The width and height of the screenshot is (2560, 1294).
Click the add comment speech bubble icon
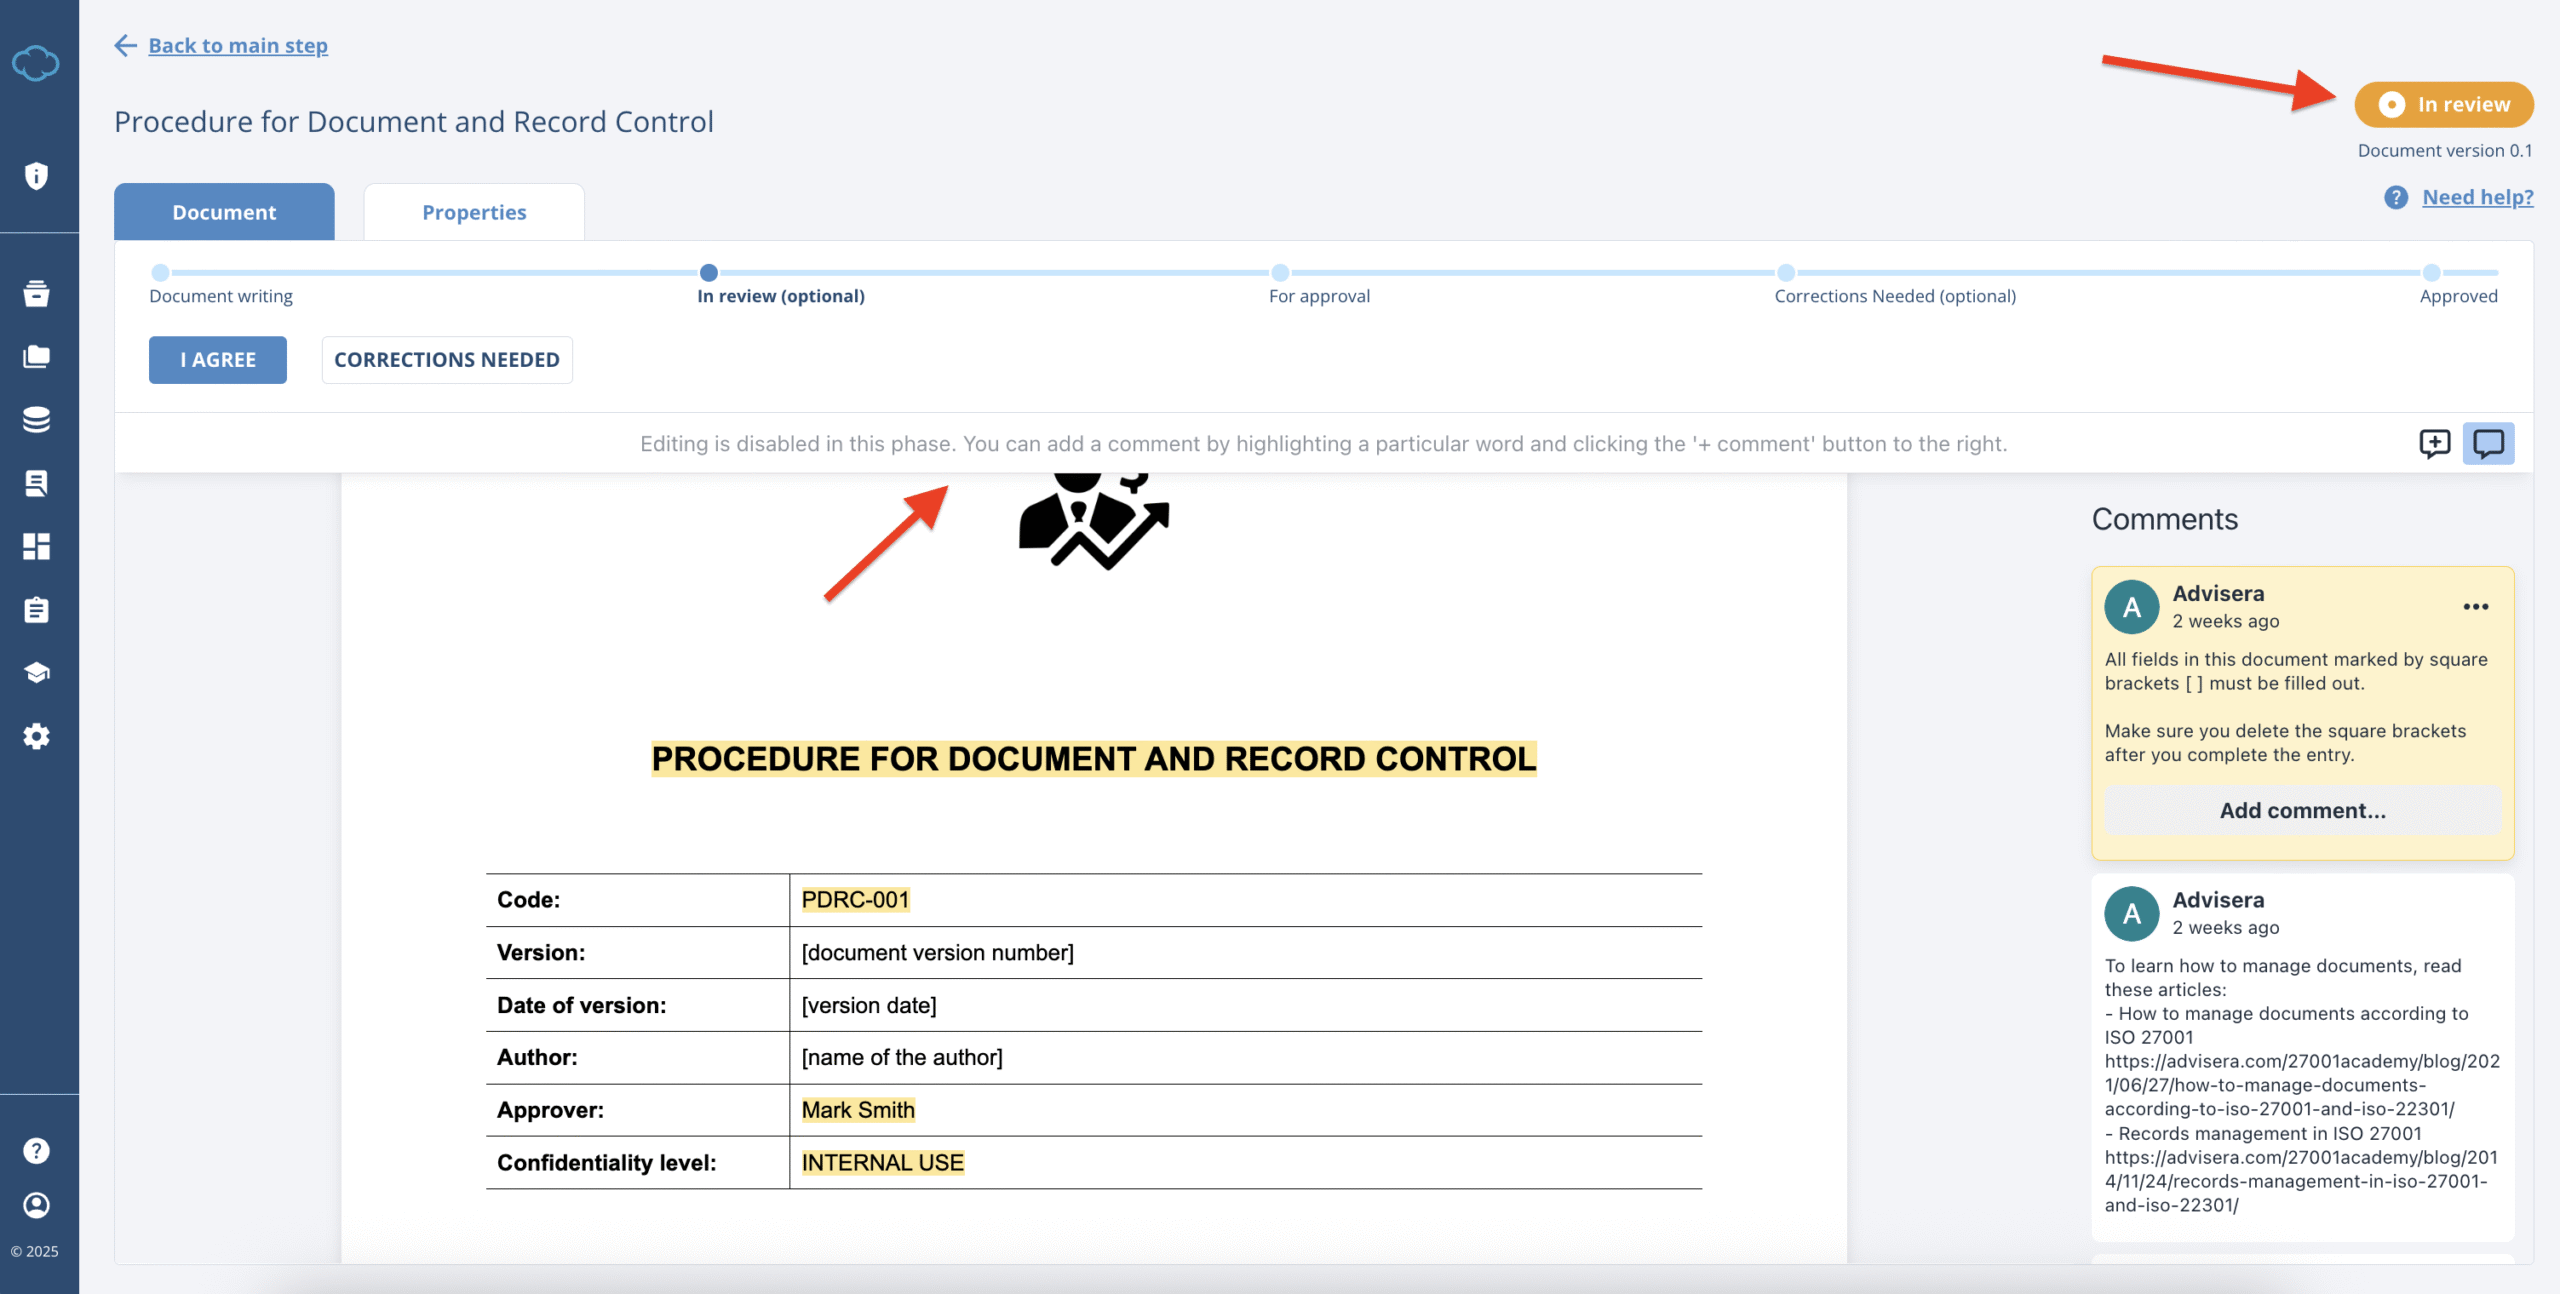[x=2434, y=443]
